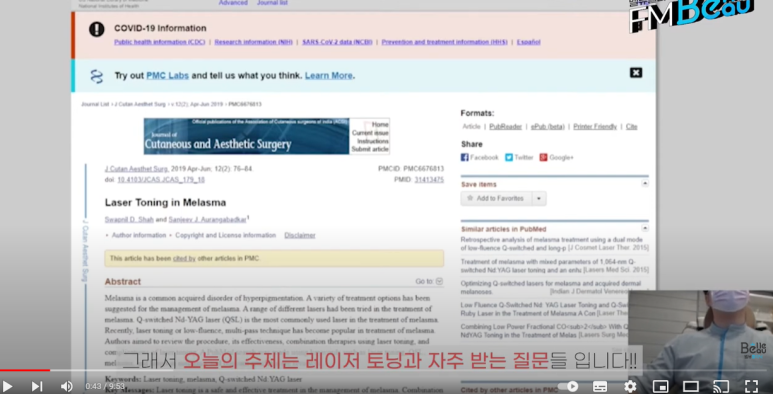
Task: Open Add to Favorites dropdown arrow
Action: [x=539, y=198]
